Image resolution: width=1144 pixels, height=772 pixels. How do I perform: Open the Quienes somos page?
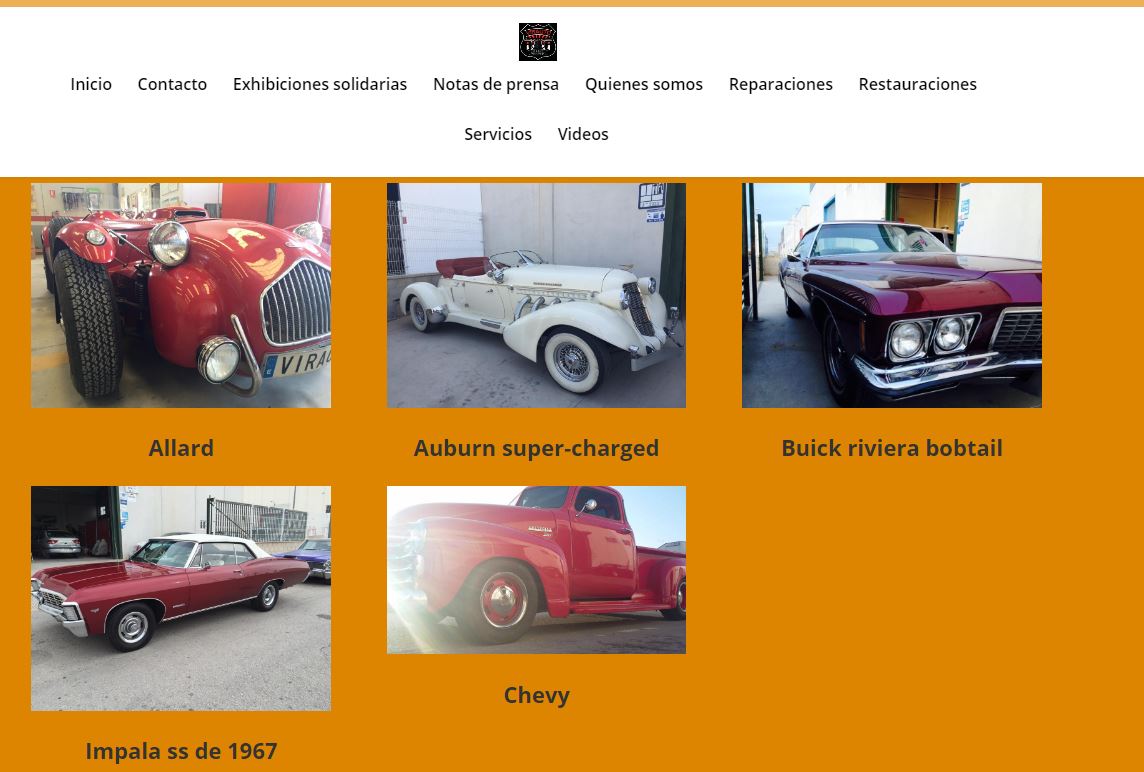pos(644,84)
